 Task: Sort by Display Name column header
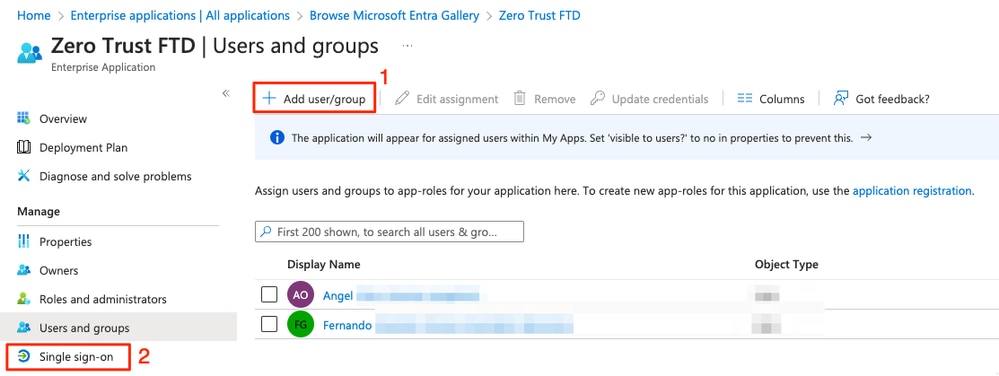point(324,264)
